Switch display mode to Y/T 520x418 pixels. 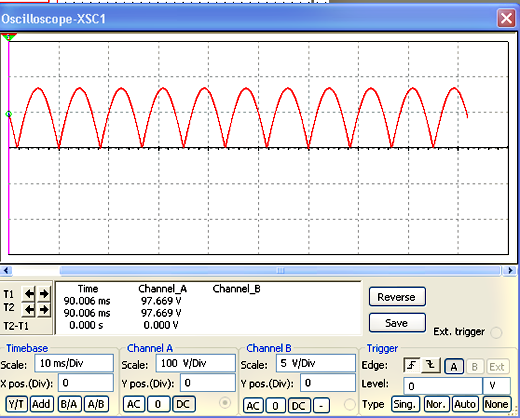[16, 404]
